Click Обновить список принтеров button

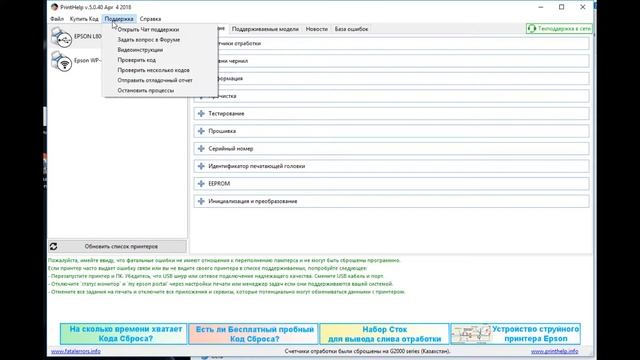point(118,247)
